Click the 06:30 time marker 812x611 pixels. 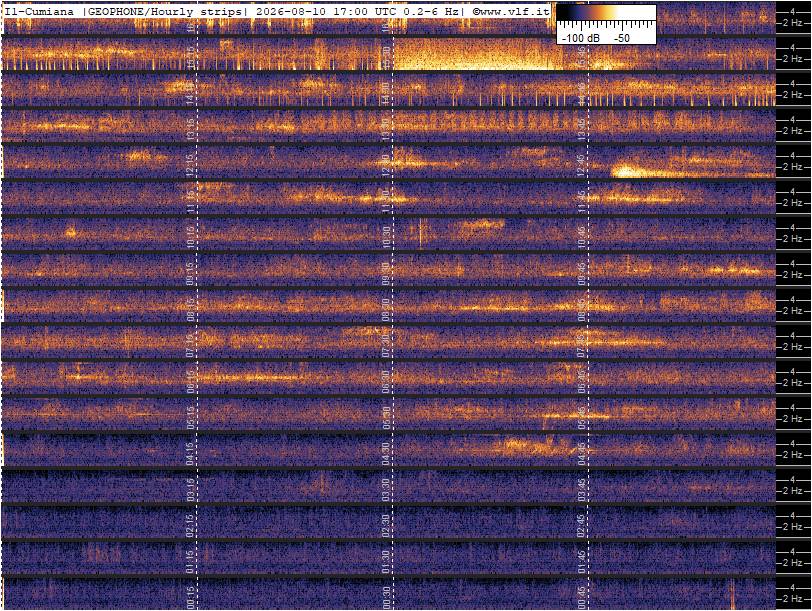tap(386, 381)
